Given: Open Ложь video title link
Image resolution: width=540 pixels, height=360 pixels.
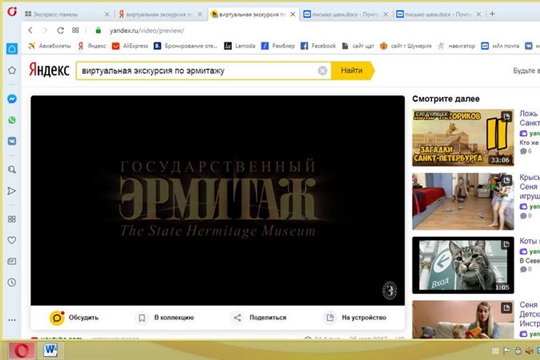Looking at the screenshot, I should coord(529,118).
